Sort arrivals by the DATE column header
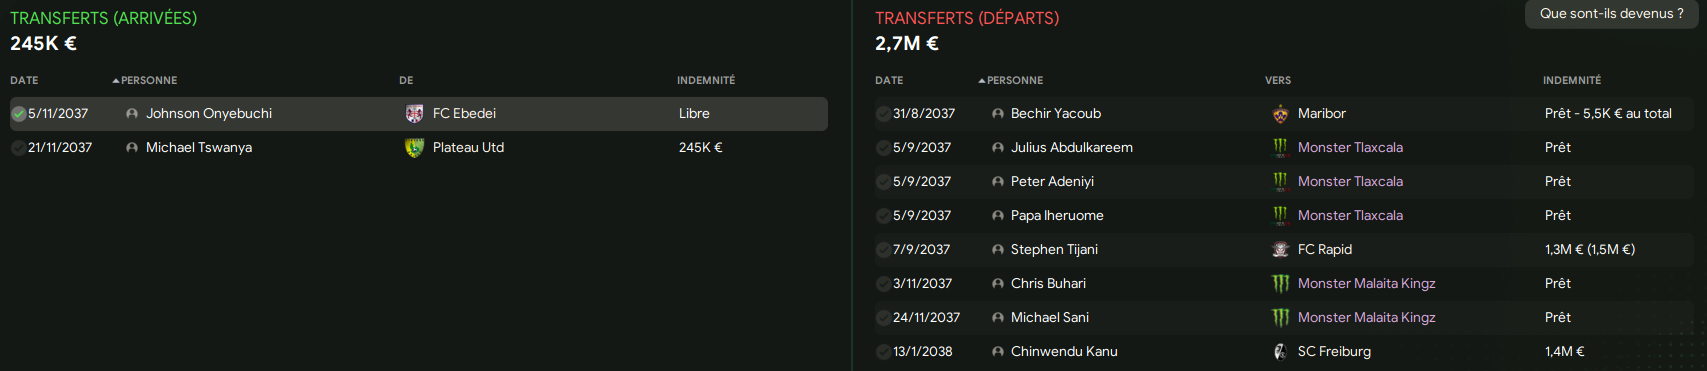This screenshot has width=1707, height=371. coord(24,80)
